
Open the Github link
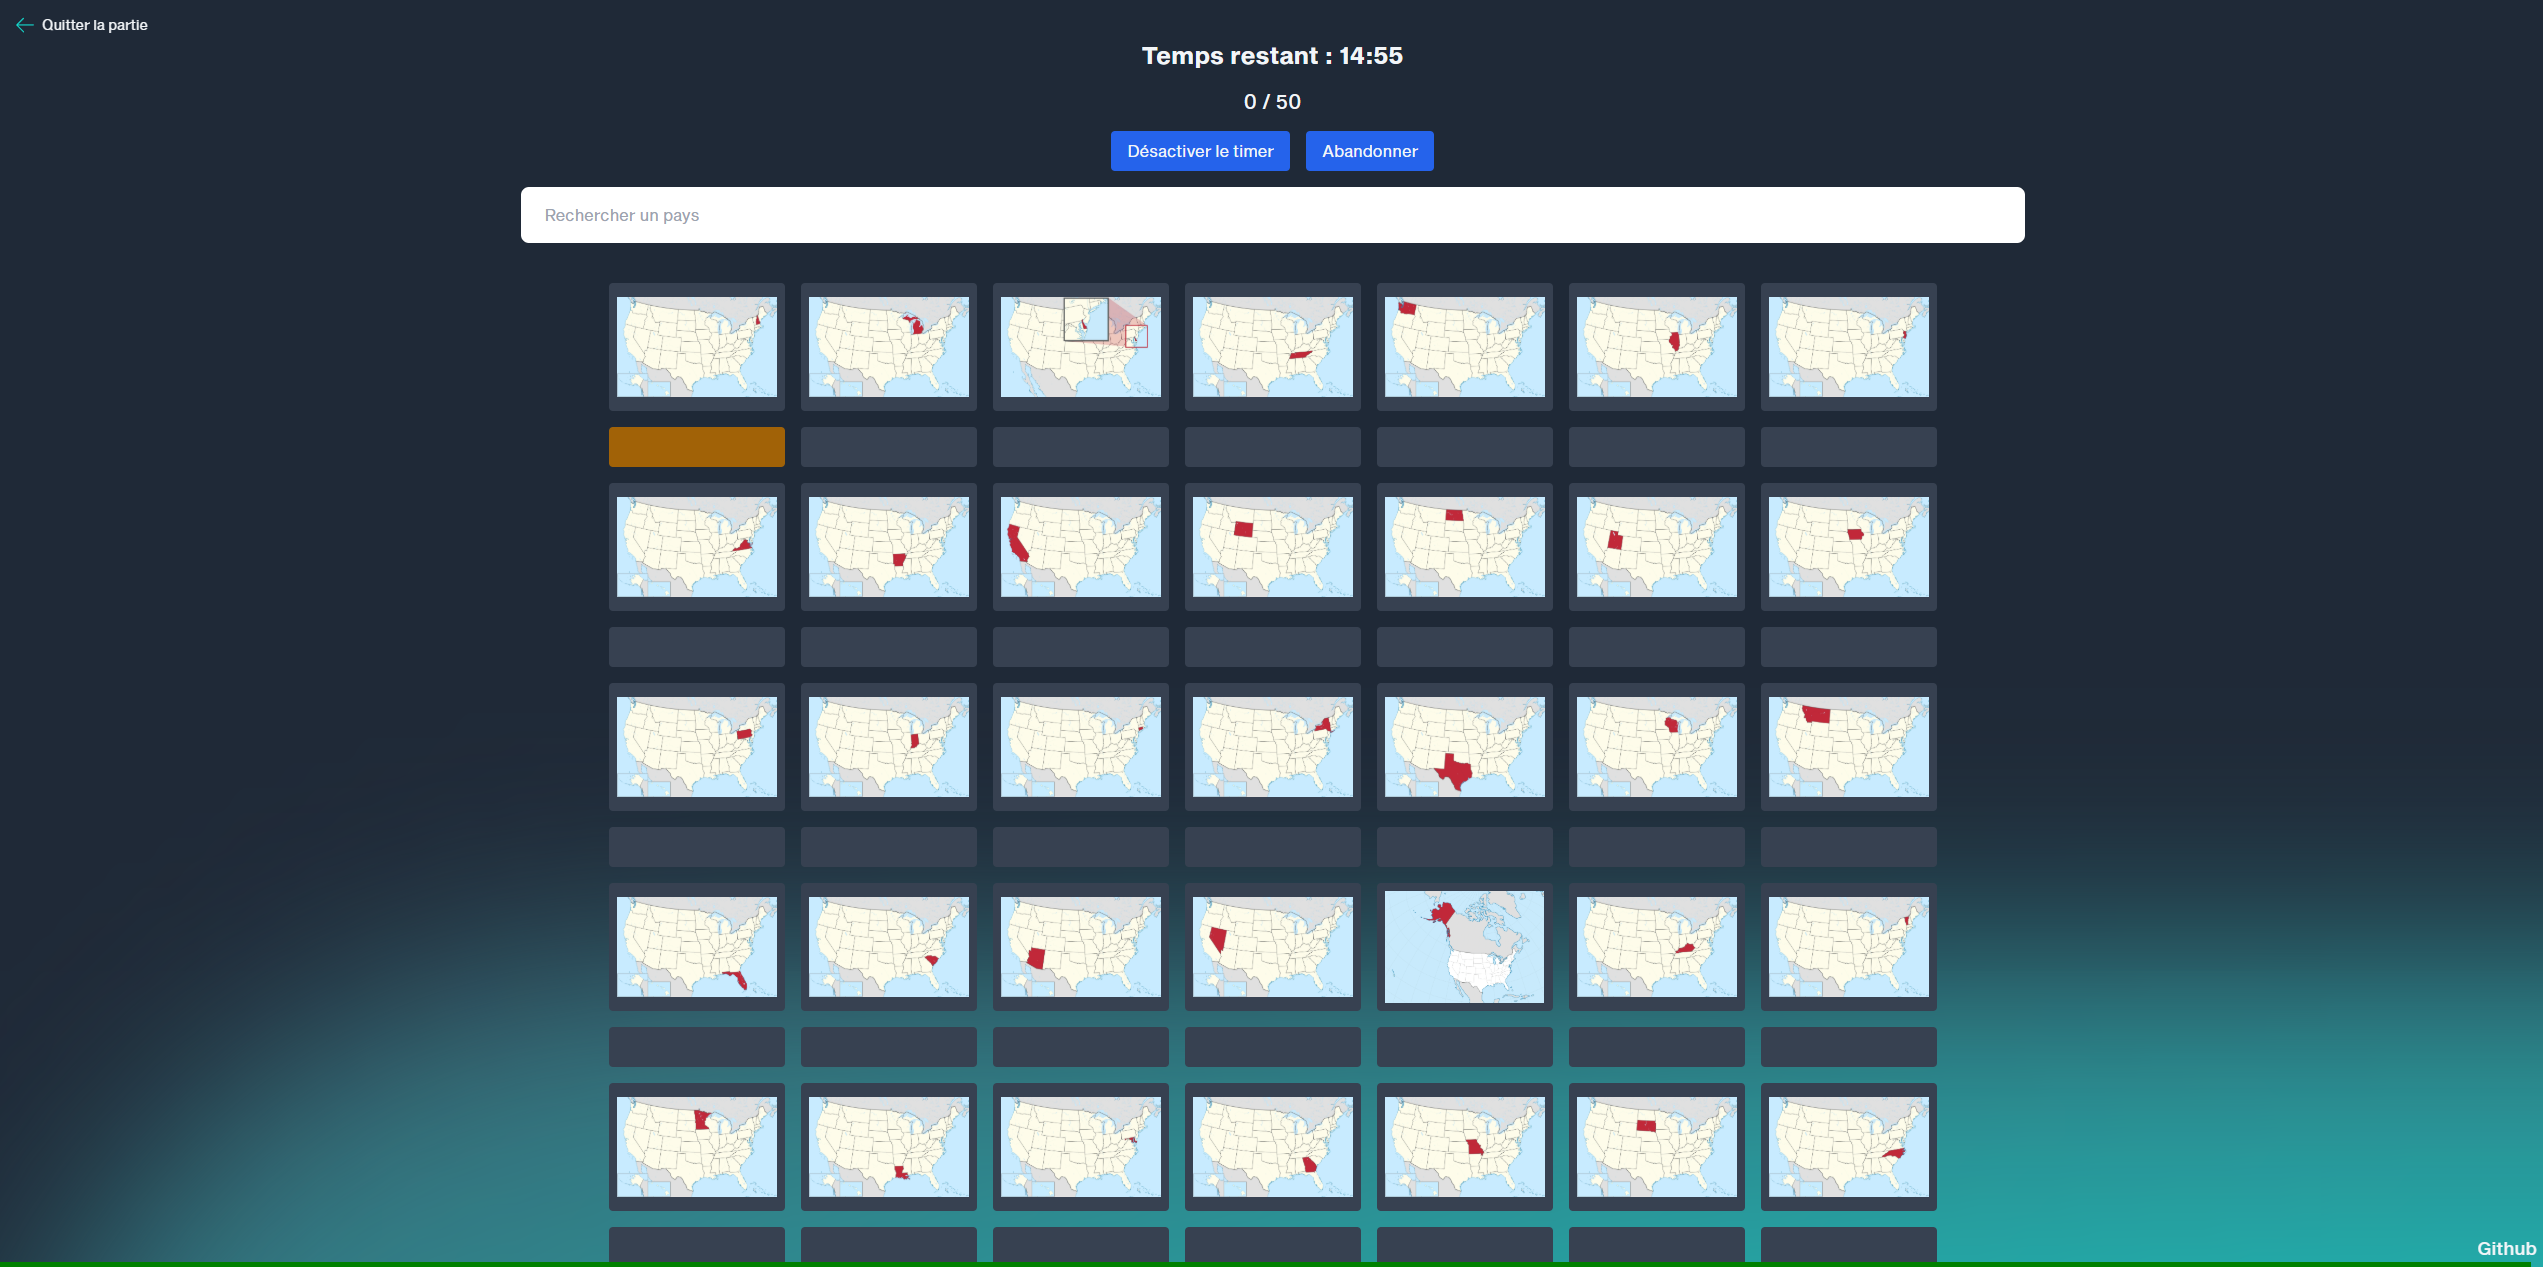click(2506, 1248)
